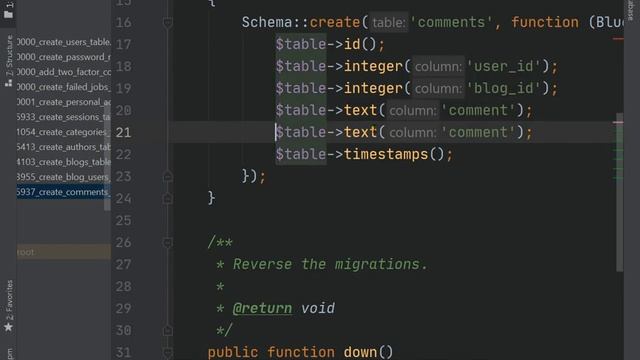This screenshot has height=360, width=640.
Task: Click the 'blog_id' string on line 19
Action: pyautogui.click(x=503, y=88)
